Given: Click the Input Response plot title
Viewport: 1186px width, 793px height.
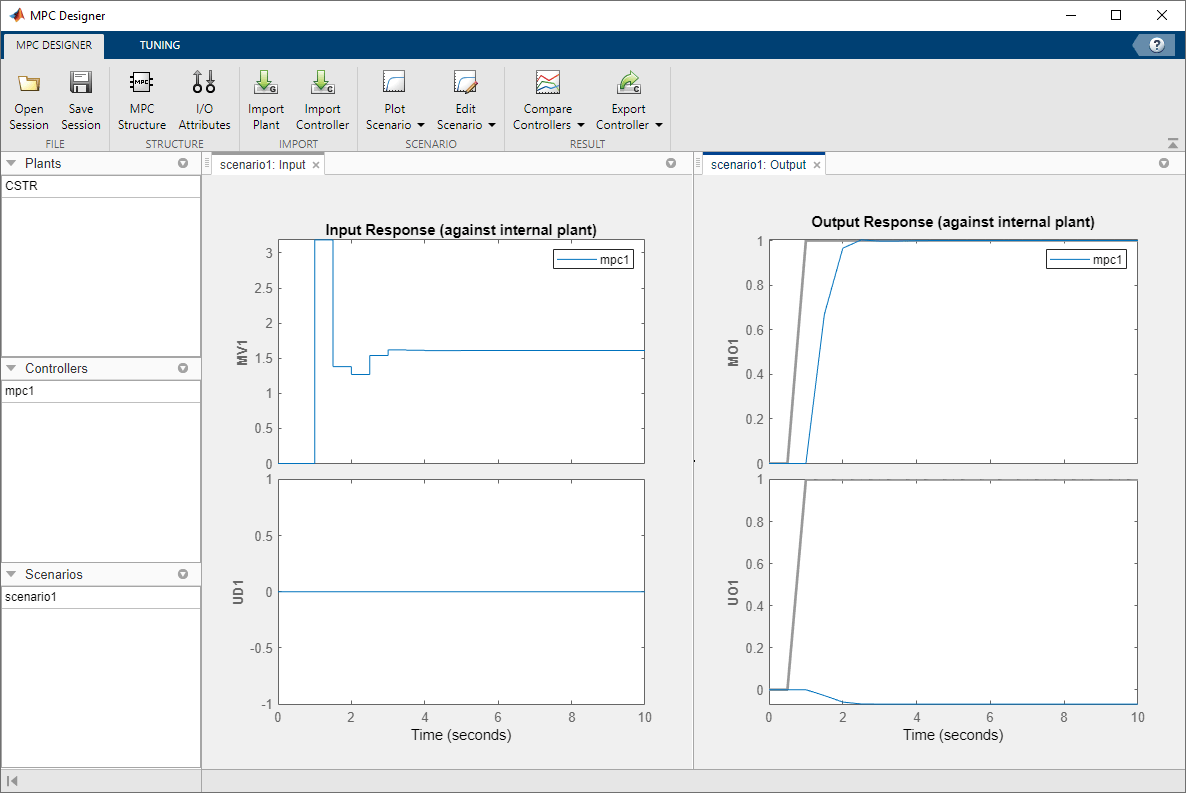Looking at the screenshot, I should click(x=461, y=230).
